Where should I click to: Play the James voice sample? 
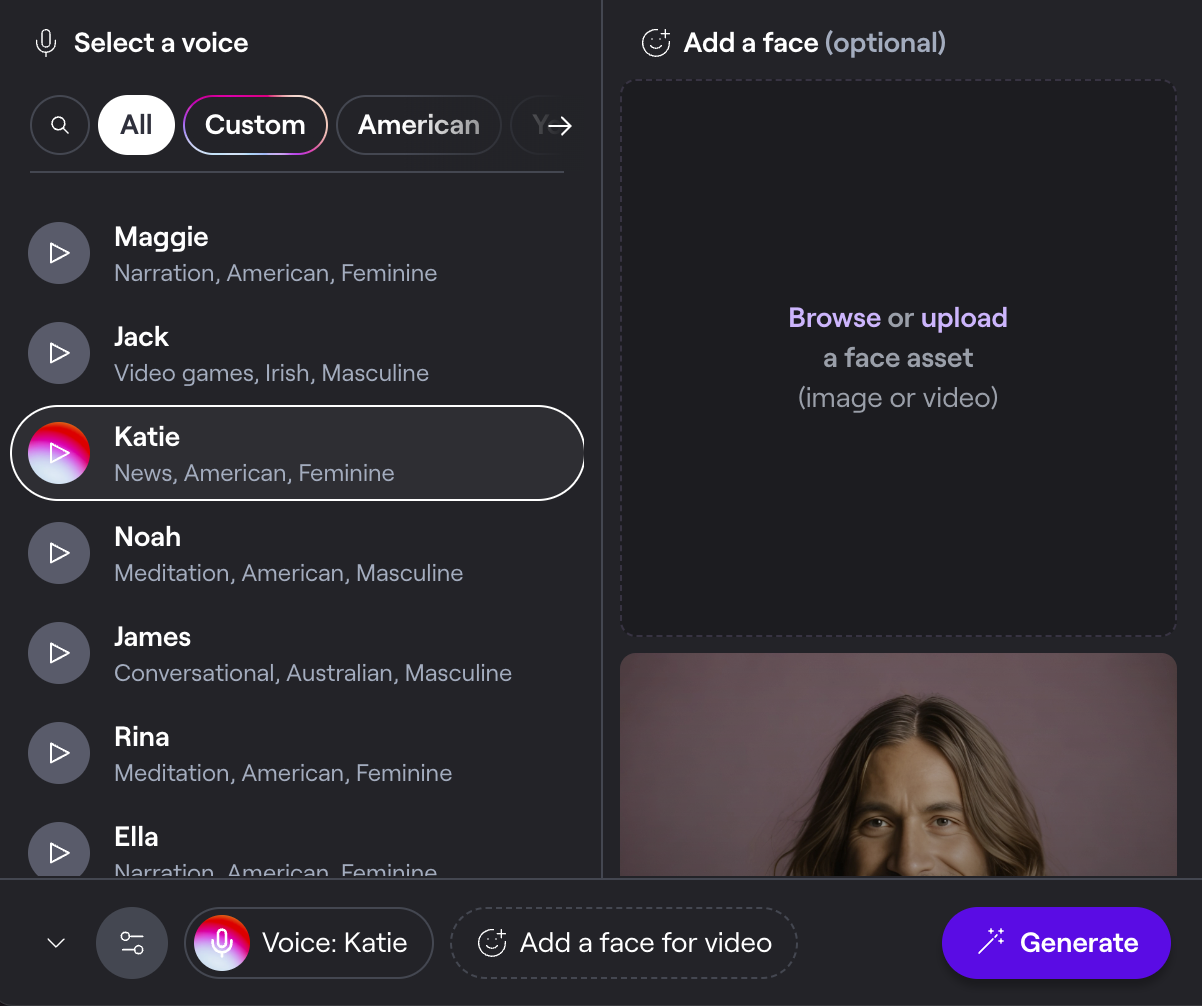coord(59,653)
